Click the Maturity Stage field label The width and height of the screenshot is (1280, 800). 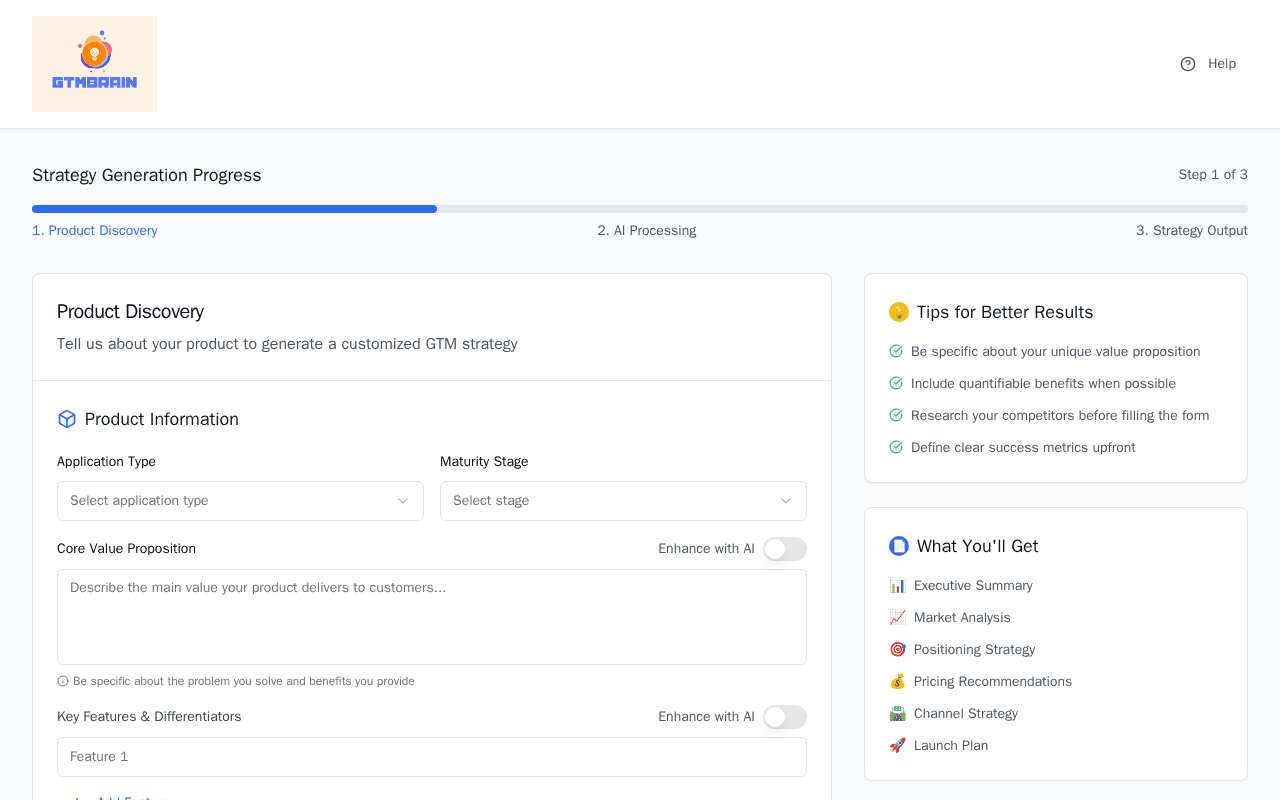(484, 462)
